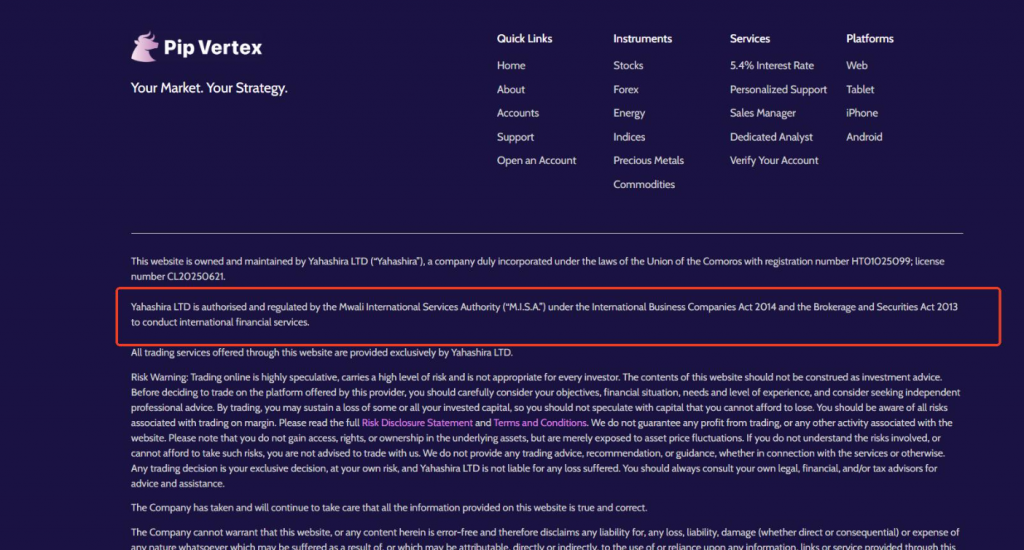Click the license number CL20250621 text

pyautogui.click(x=195, y=276)
